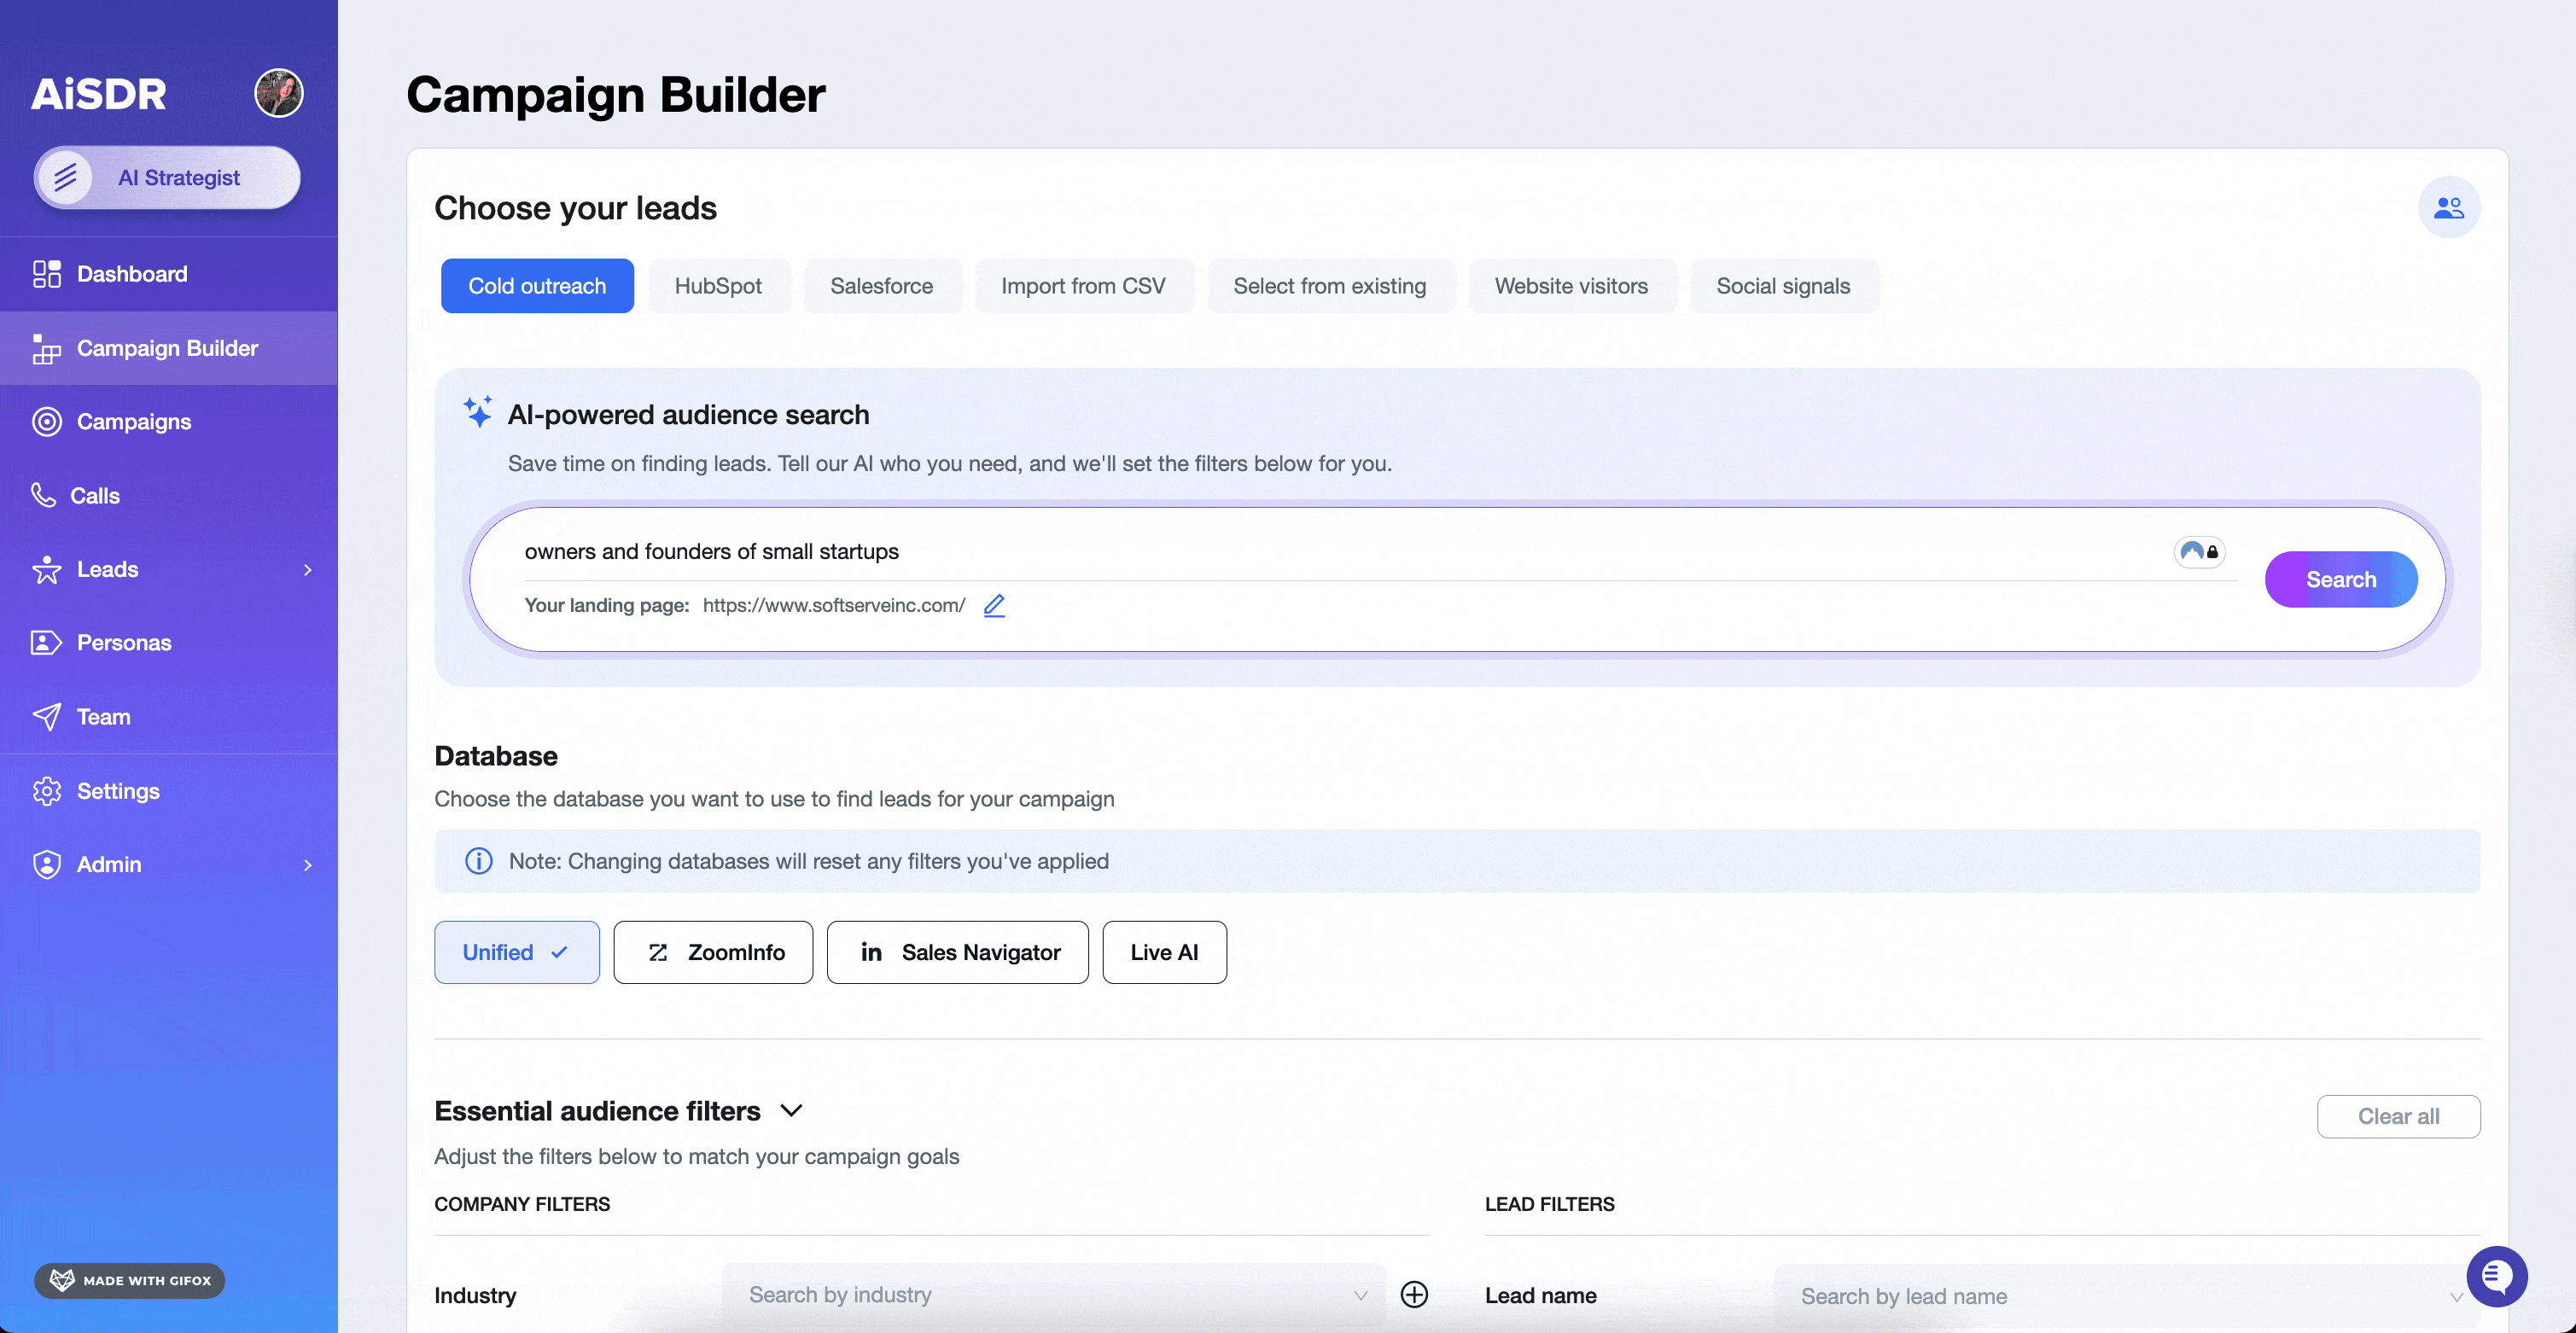Click into the AI audience search text field
2576x1333 pixels.
pyautogui.click(x=1300, y=551)
